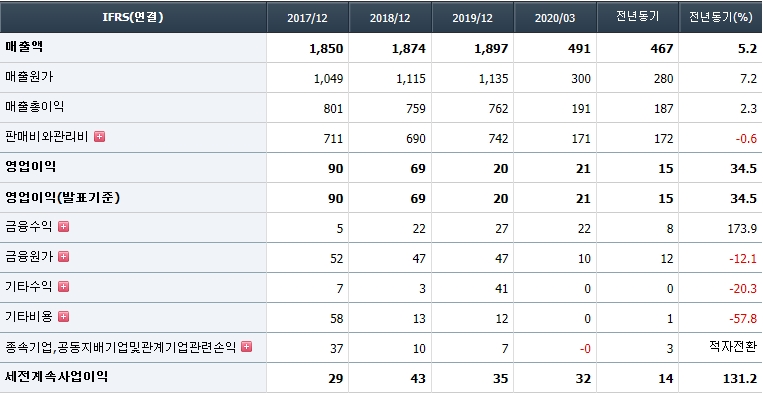Click the 전년동기 column header

click(637, 18)
